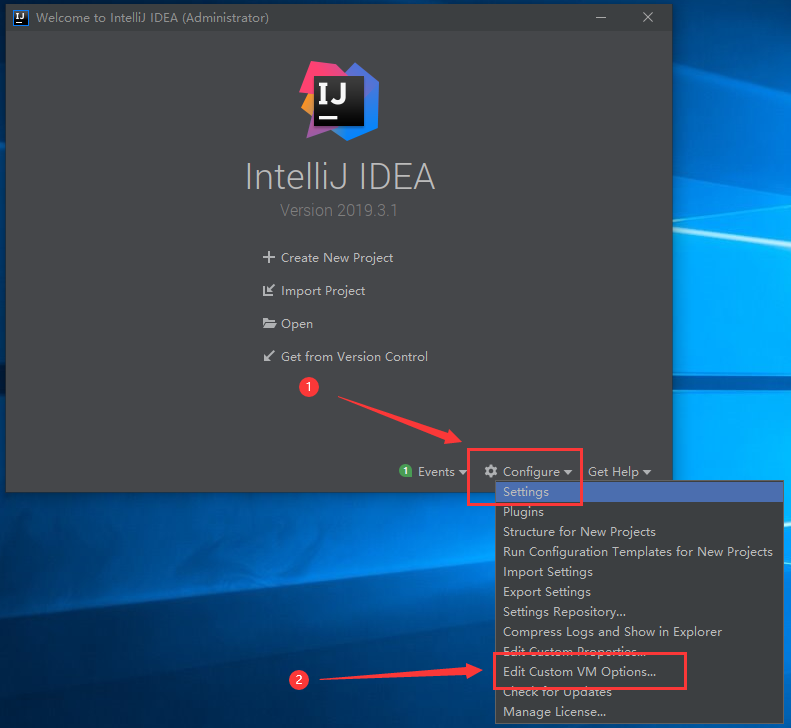Screen dimensions: 791x728
Task: Click the import icon beside Import Project
Action: 268,291
